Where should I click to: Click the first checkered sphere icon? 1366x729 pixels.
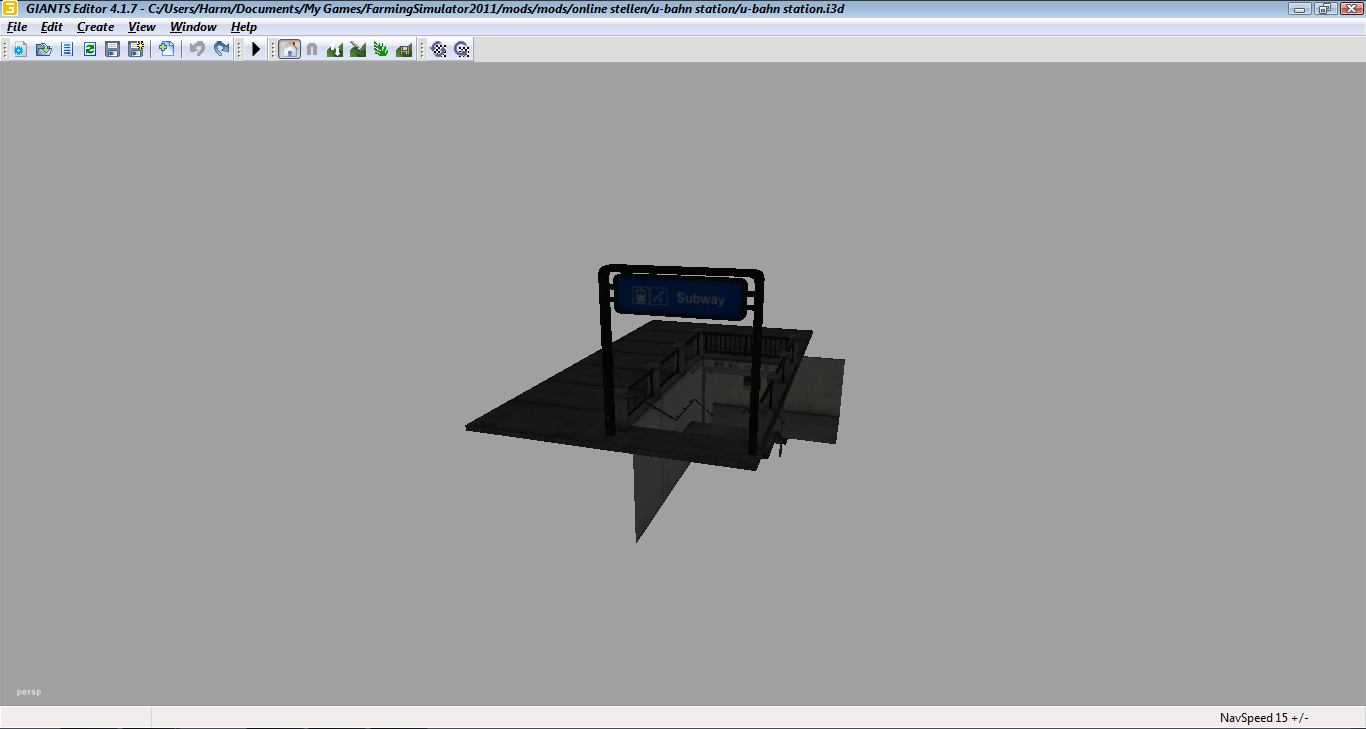(438, 49)
